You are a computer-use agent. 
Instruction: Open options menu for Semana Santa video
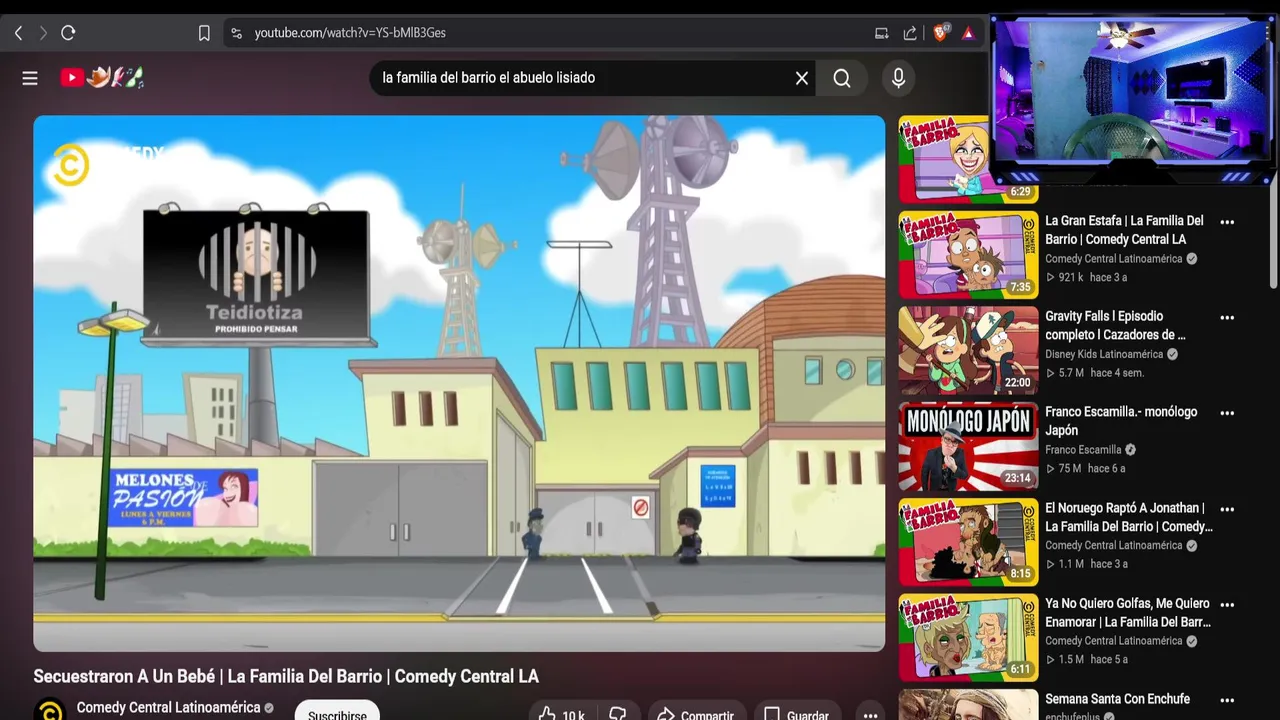[1227, 700]
